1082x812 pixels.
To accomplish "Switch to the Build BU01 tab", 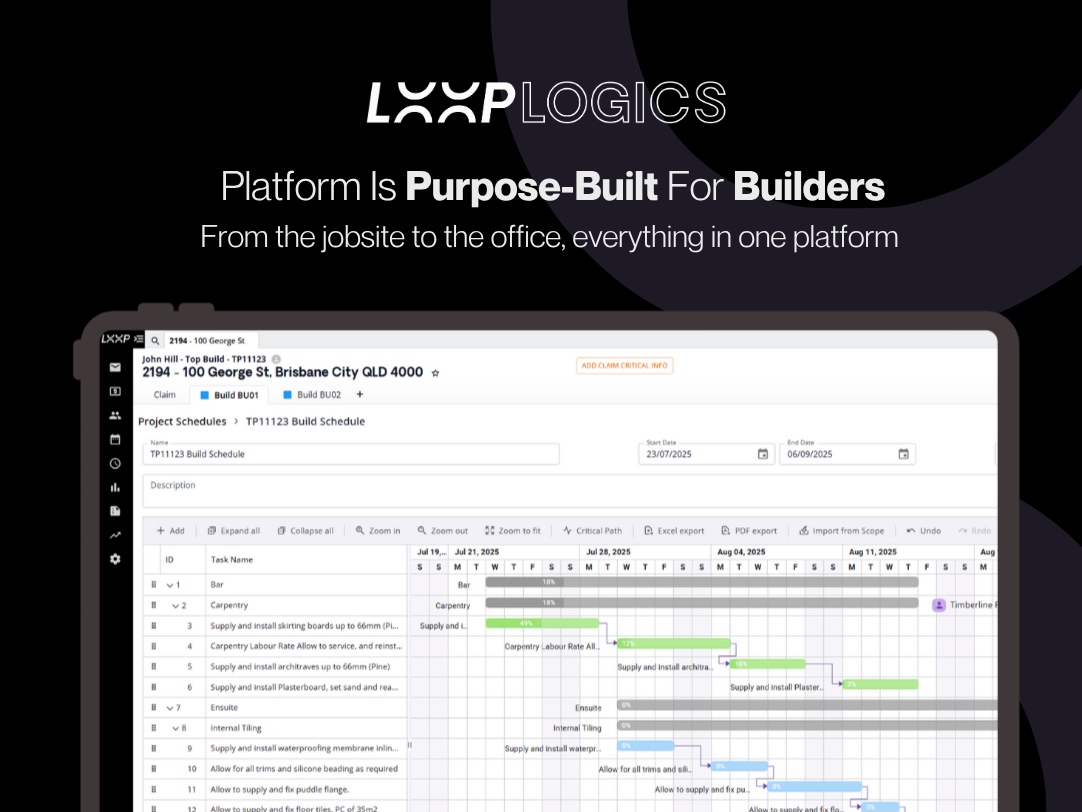I will (x=229, y=395).
